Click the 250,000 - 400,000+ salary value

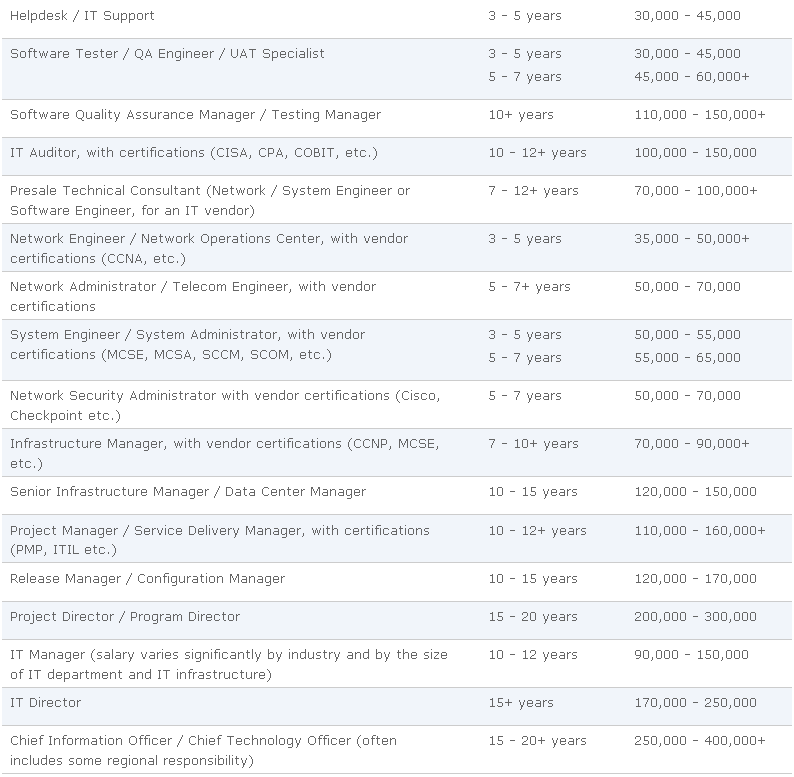pyautogui.click(x=699, y=741)
